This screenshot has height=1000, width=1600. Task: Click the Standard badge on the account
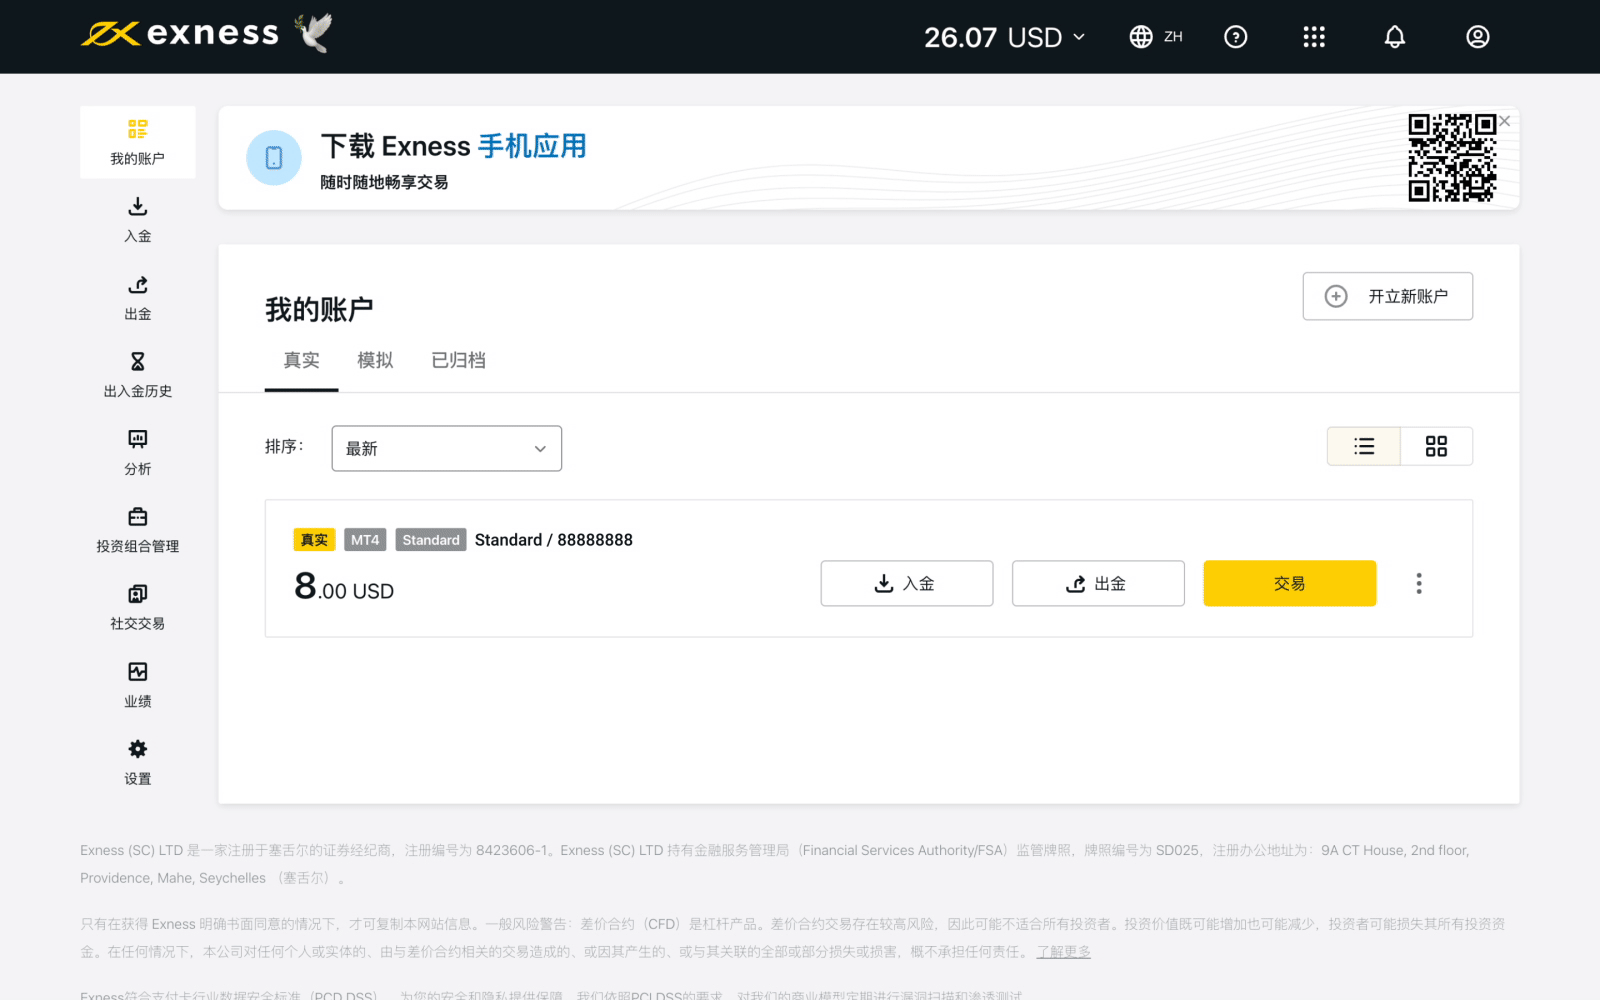(431, 540)
